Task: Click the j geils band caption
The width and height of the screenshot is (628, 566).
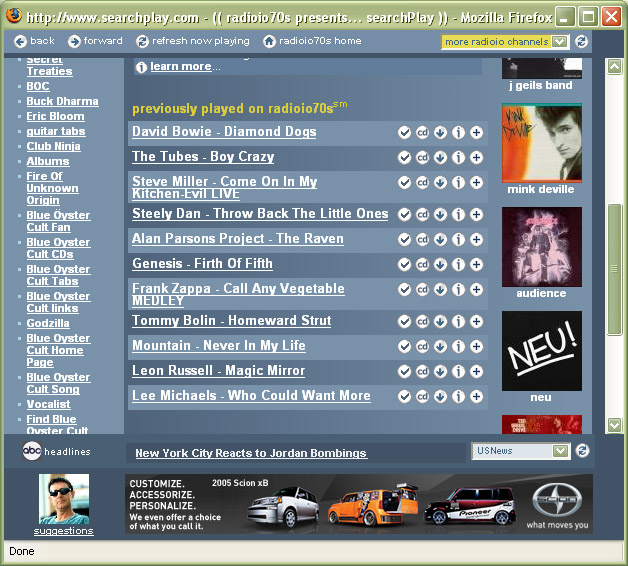Action: tap(541, 85)
